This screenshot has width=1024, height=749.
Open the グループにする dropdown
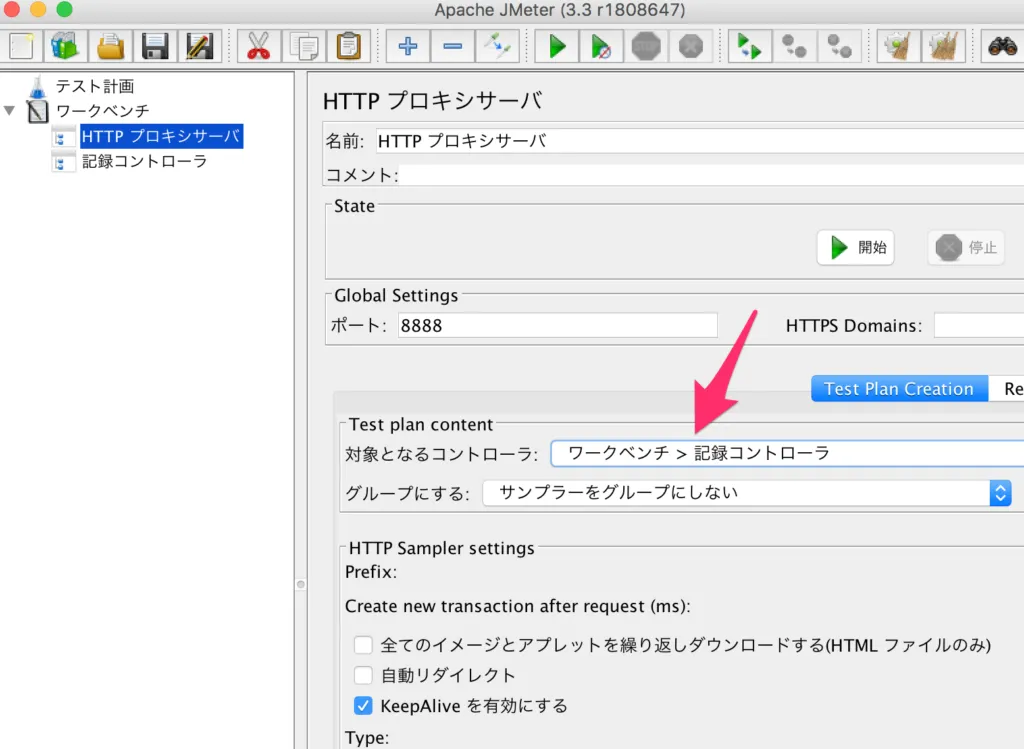(x=747, y=493)
